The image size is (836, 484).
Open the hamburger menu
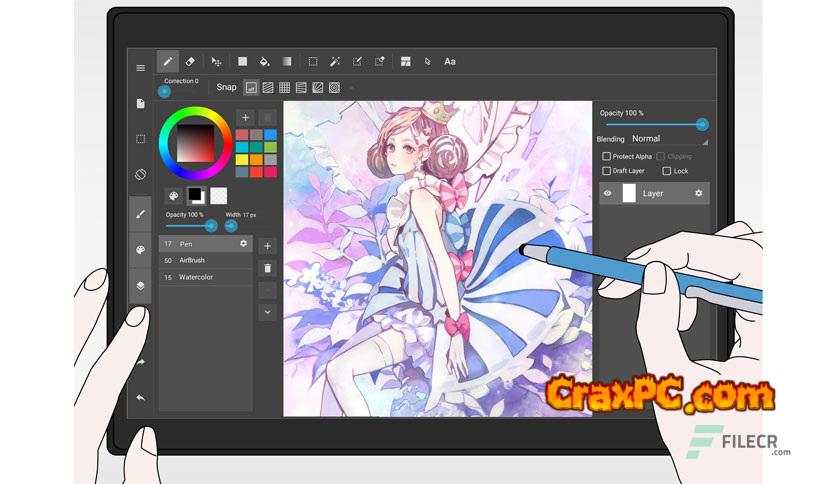[140, 68]
